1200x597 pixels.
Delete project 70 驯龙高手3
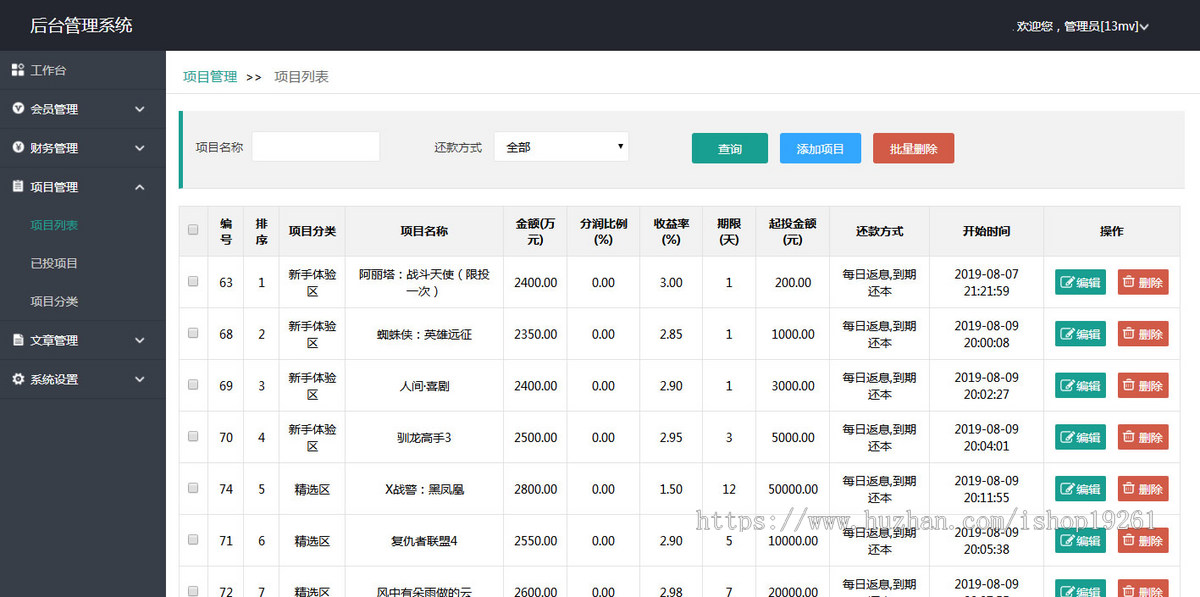(x=1143, y=437)
